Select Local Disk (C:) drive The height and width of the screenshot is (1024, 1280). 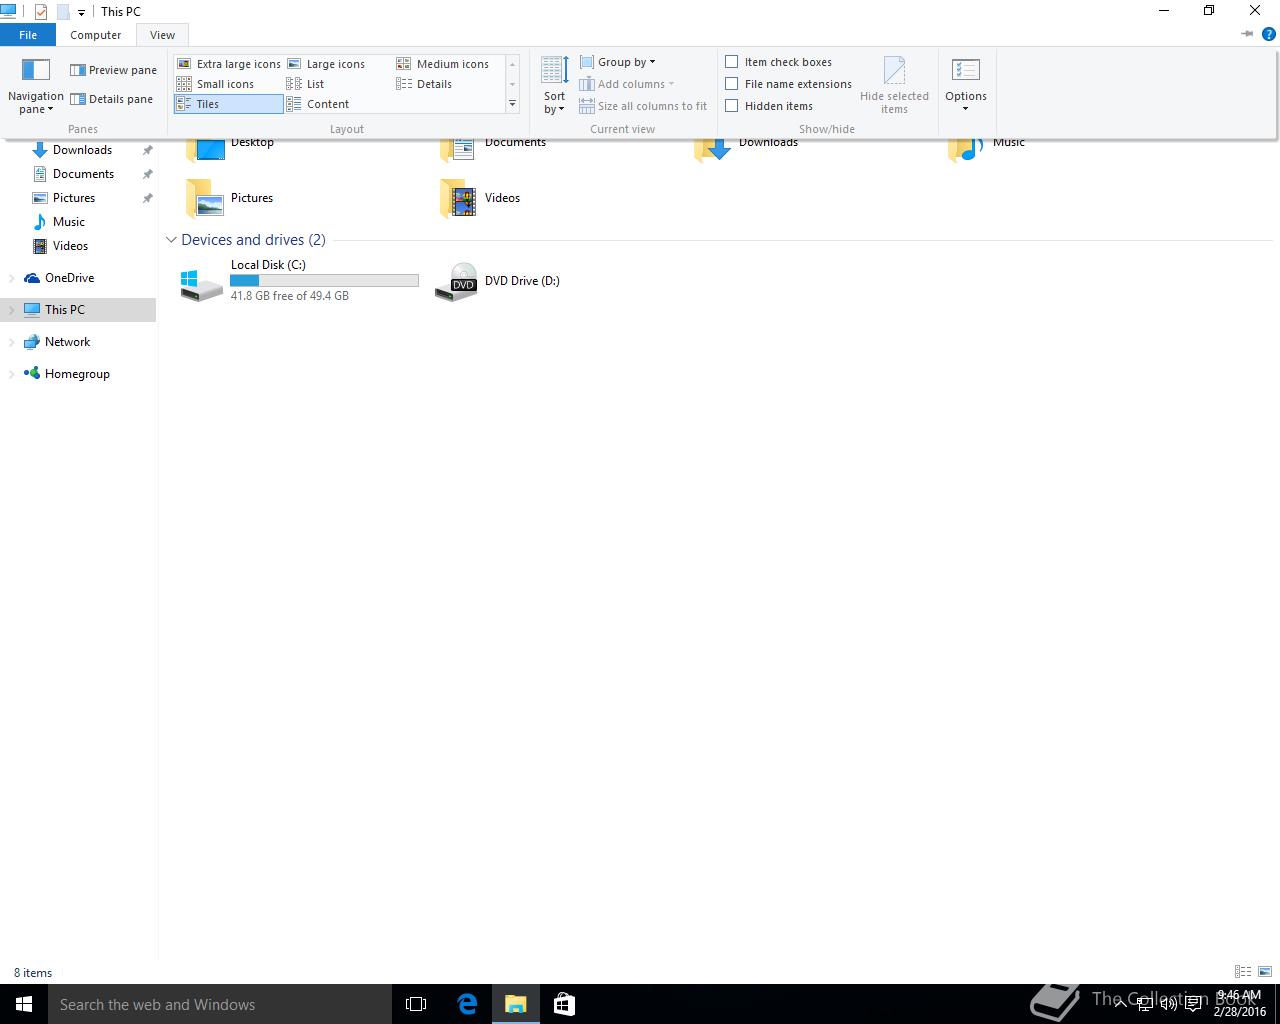[x=300, y=281]
